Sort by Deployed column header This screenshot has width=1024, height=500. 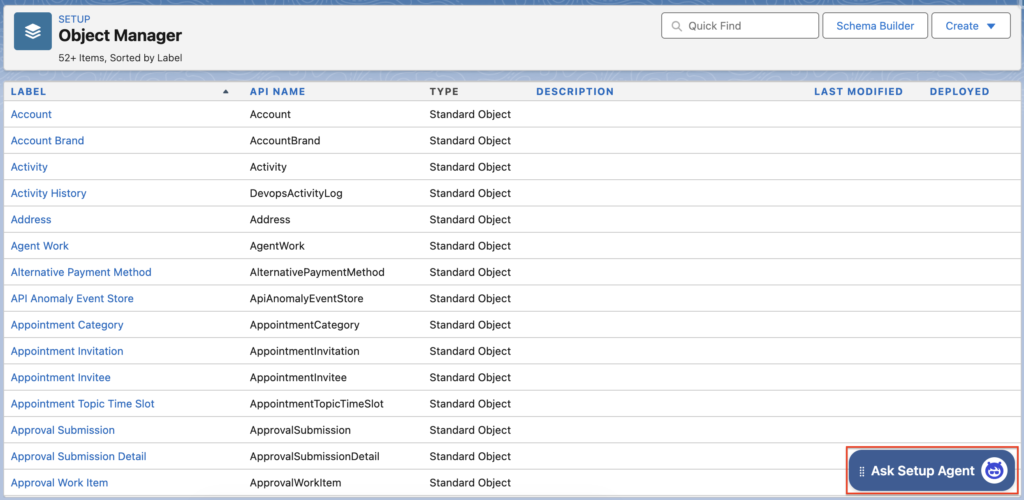(x=959, y=91)
